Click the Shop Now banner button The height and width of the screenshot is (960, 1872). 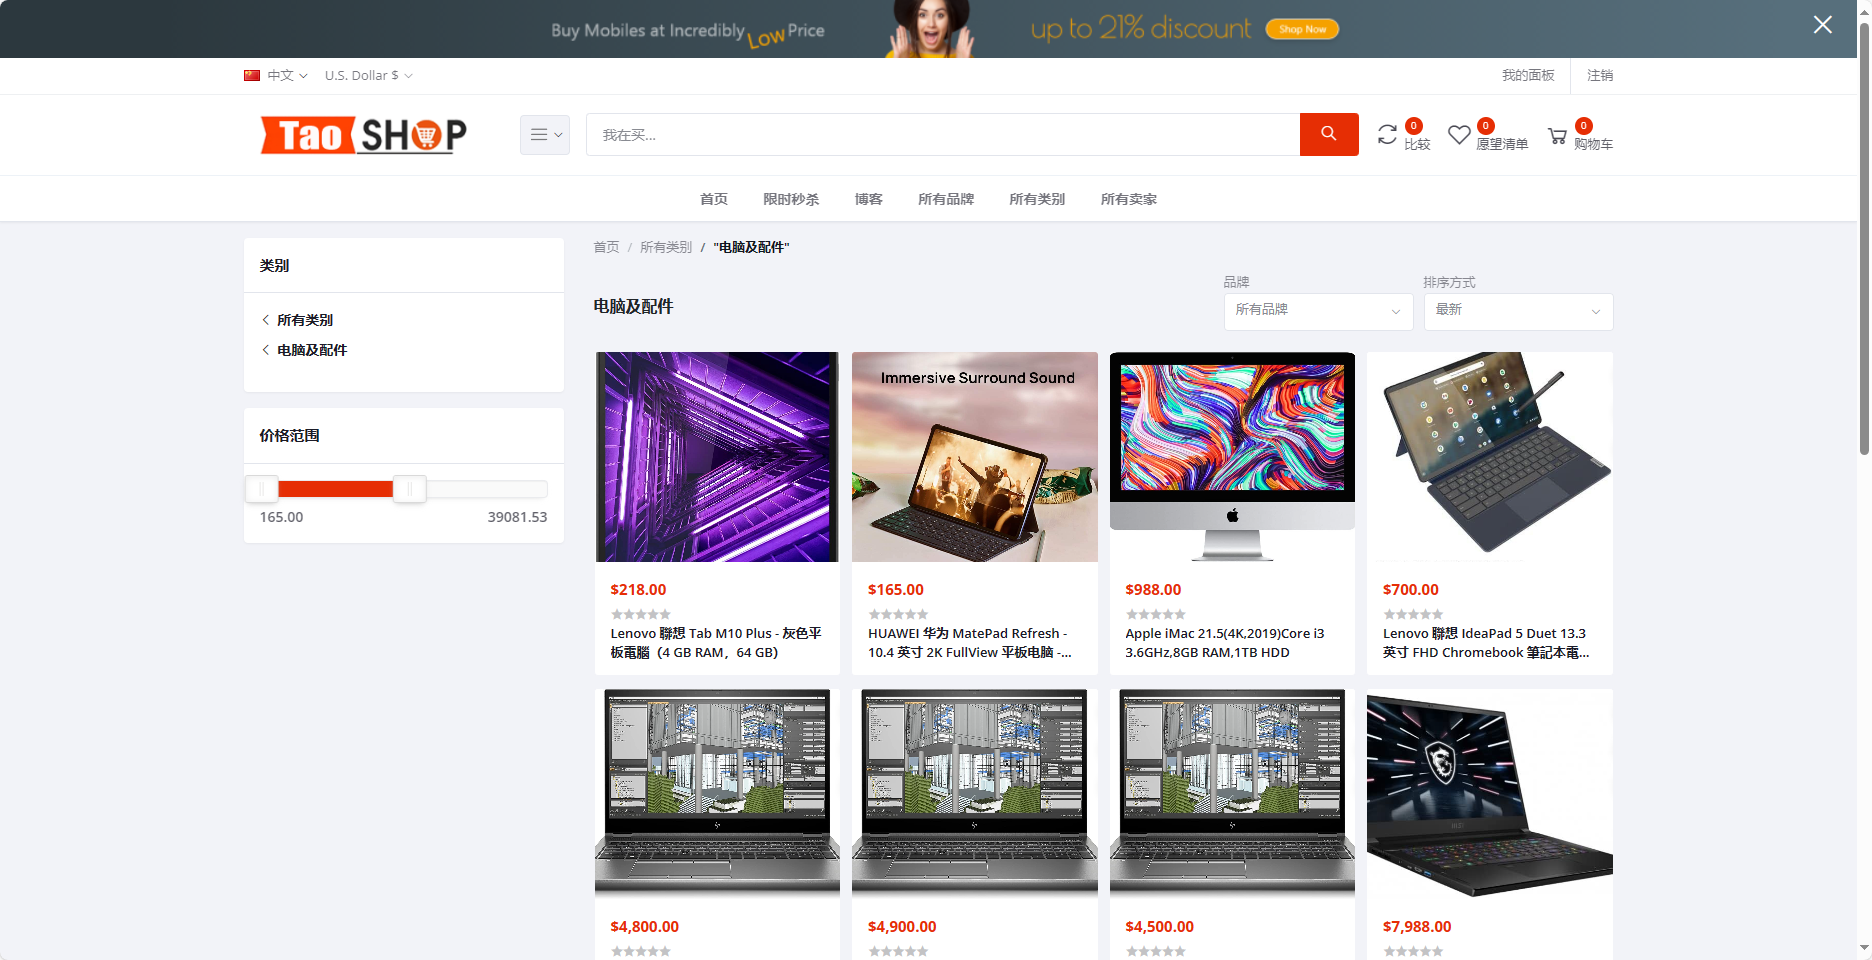tap(1302, 29)
